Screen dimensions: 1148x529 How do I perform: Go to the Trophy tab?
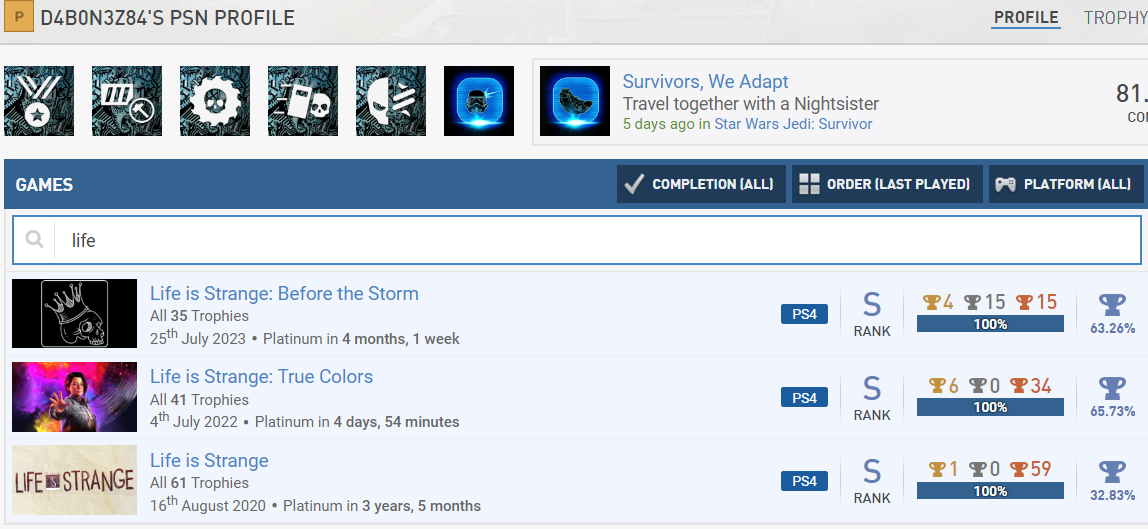[1114, 18]
